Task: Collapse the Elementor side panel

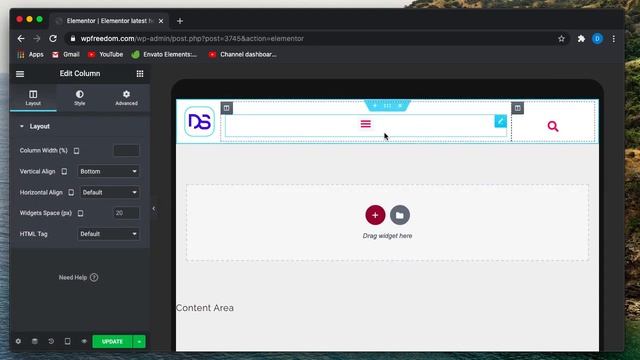Action: [153, 209]
